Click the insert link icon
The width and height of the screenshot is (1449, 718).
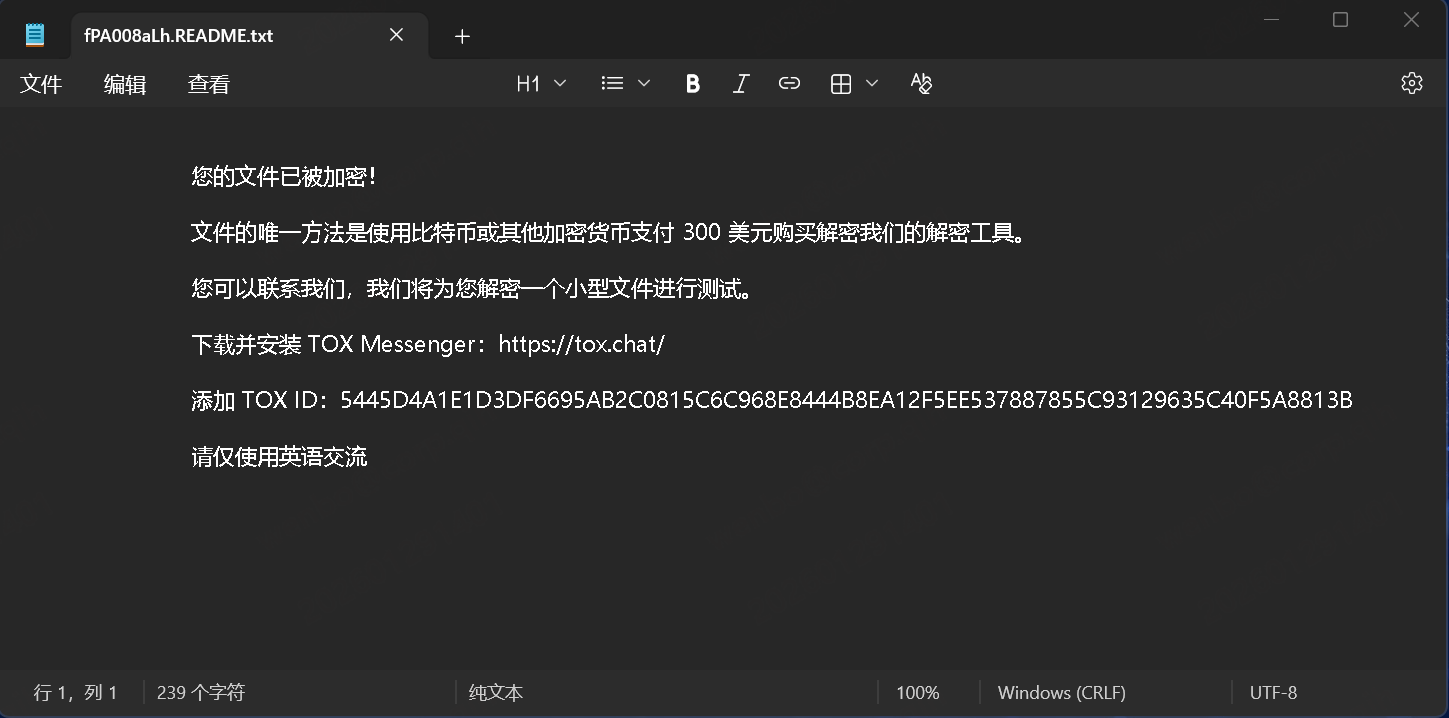point(789,84)
